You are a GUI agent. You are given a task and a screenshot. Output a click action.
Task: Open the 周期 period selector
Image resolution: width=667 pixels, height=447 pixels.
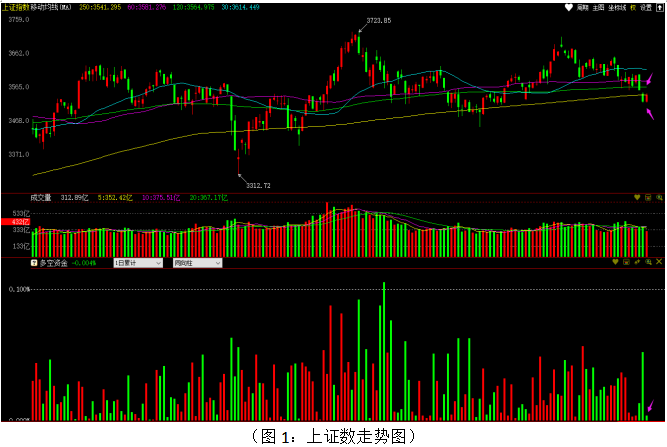click(x=582, y=7)
